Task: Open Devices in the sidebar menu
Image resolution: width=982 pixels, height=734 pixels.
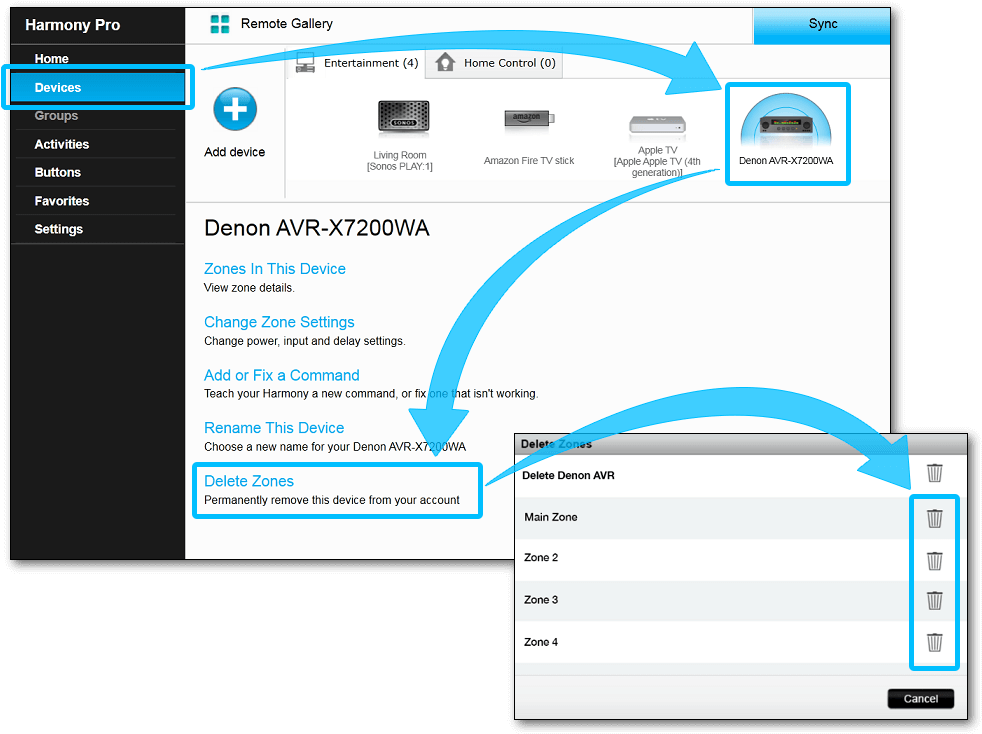Action: (x=58, y=88)
